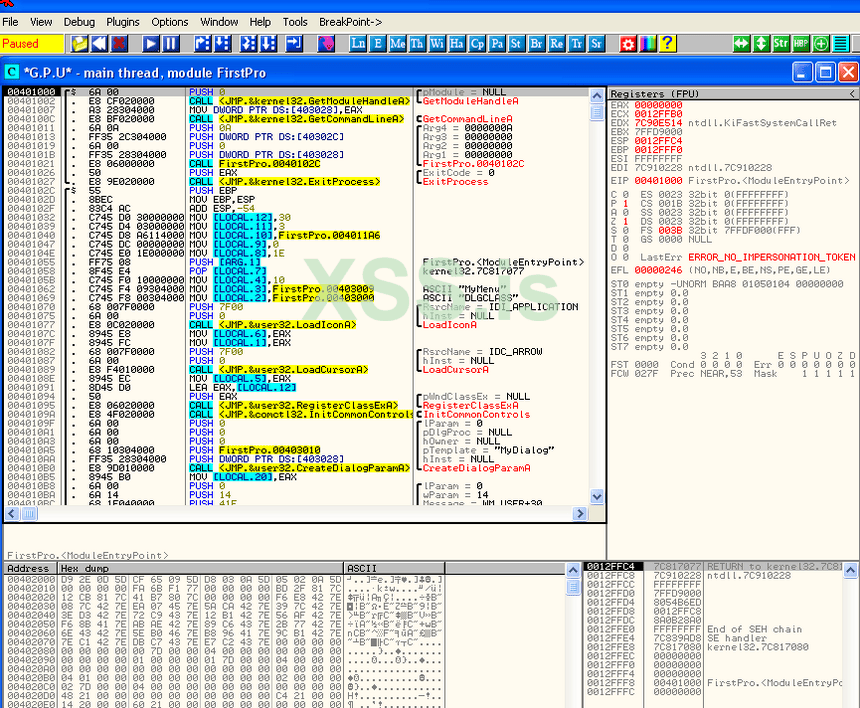
Task: Click the Step Into toolbar icon
Action: tap(203, 44)
